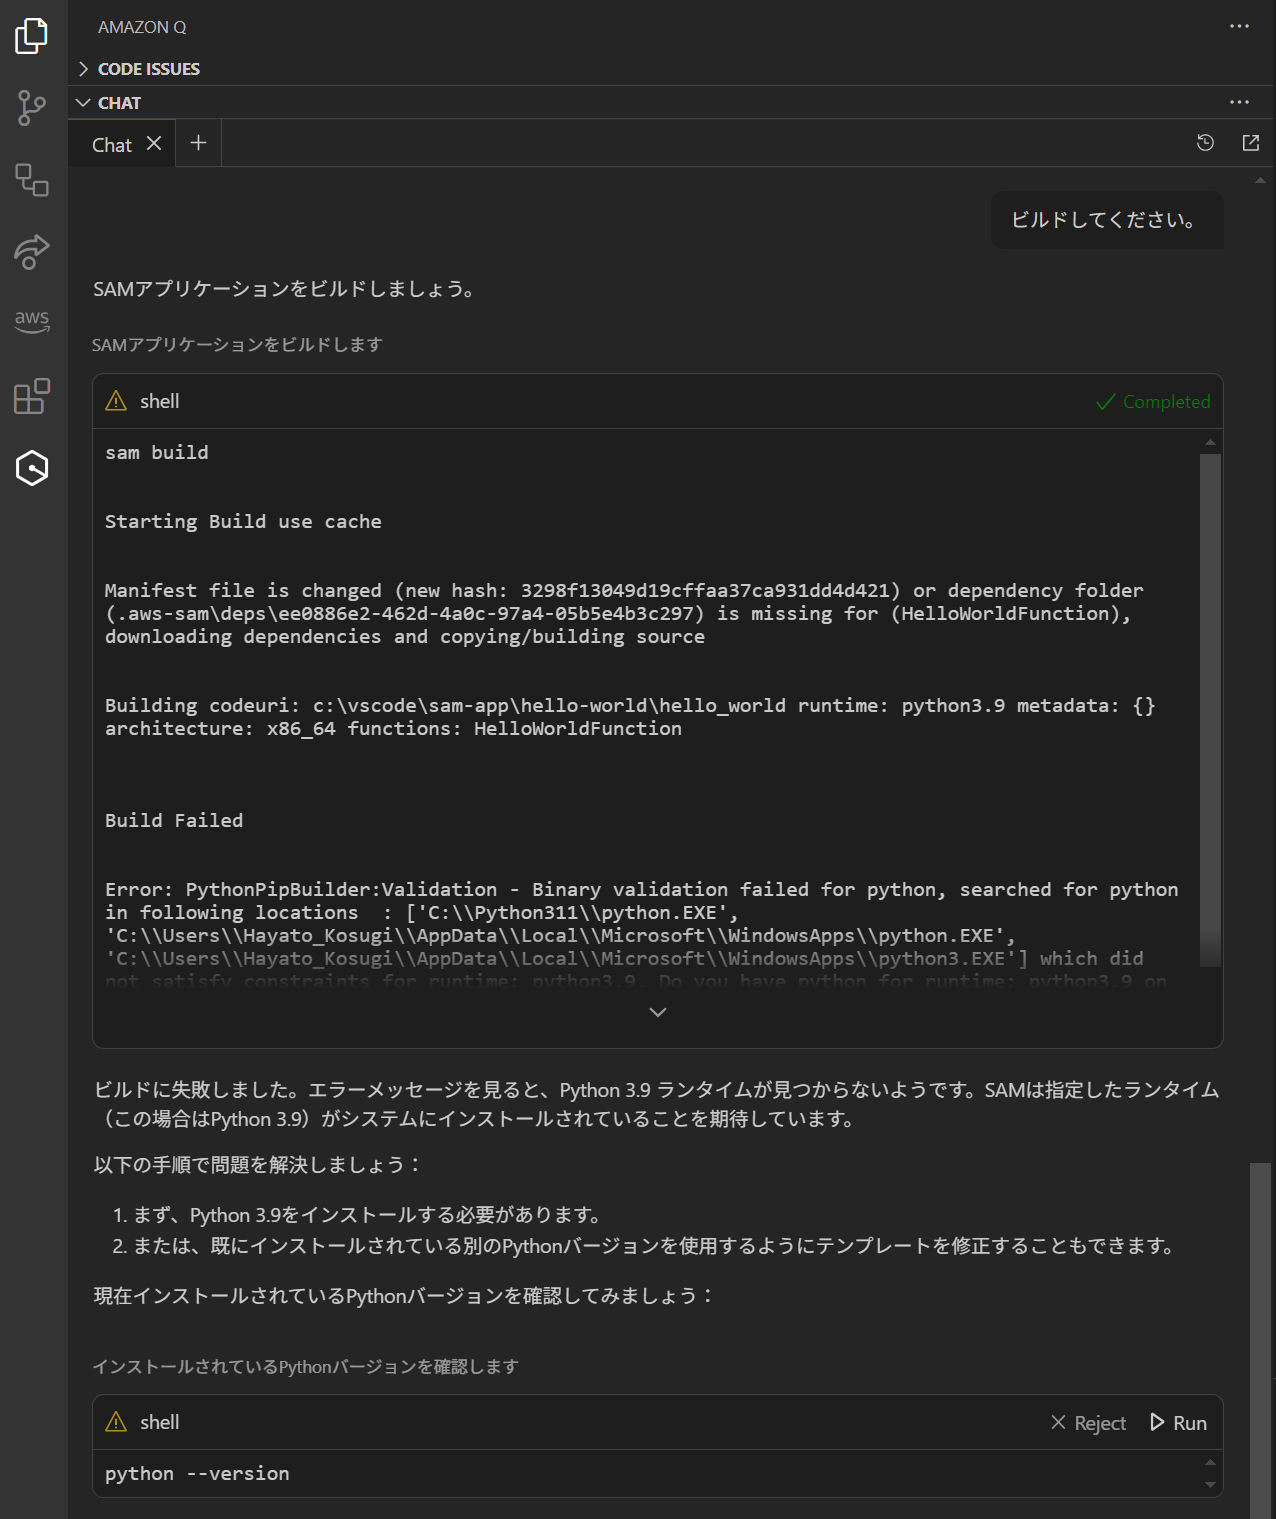Open the Explorer view in activity bar

pos(32,36)
